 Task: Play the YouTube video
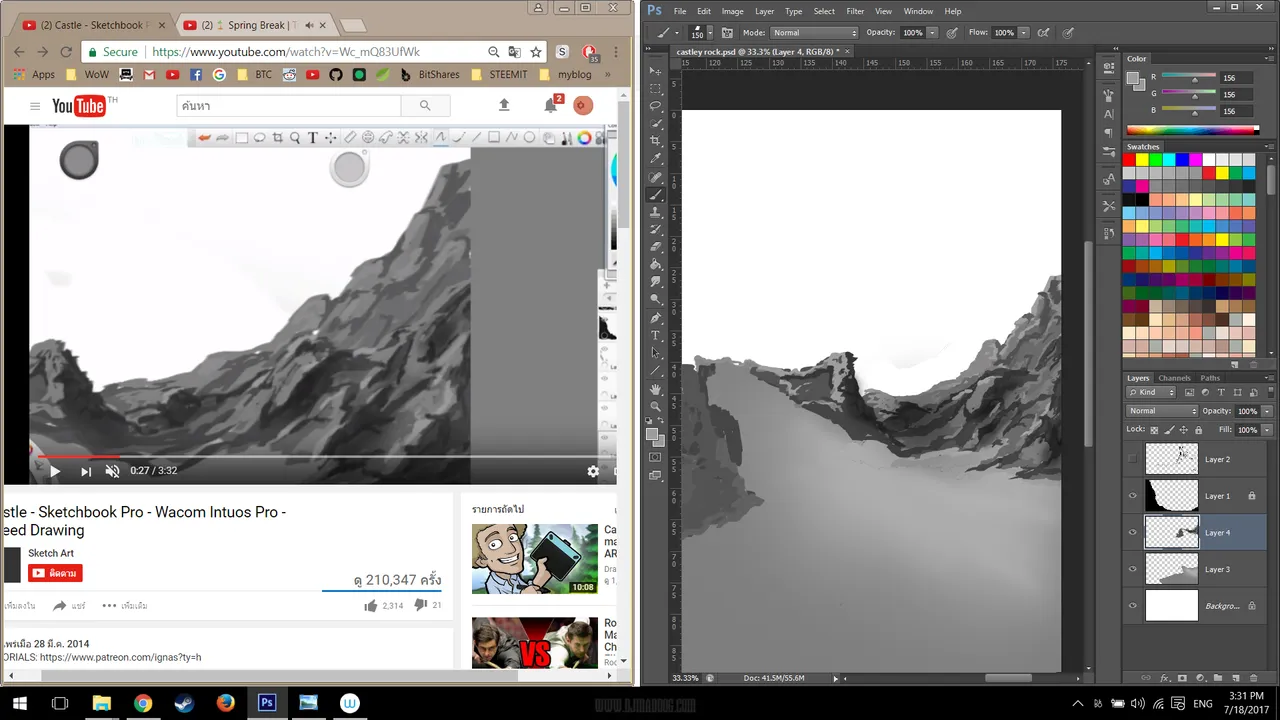54,471
